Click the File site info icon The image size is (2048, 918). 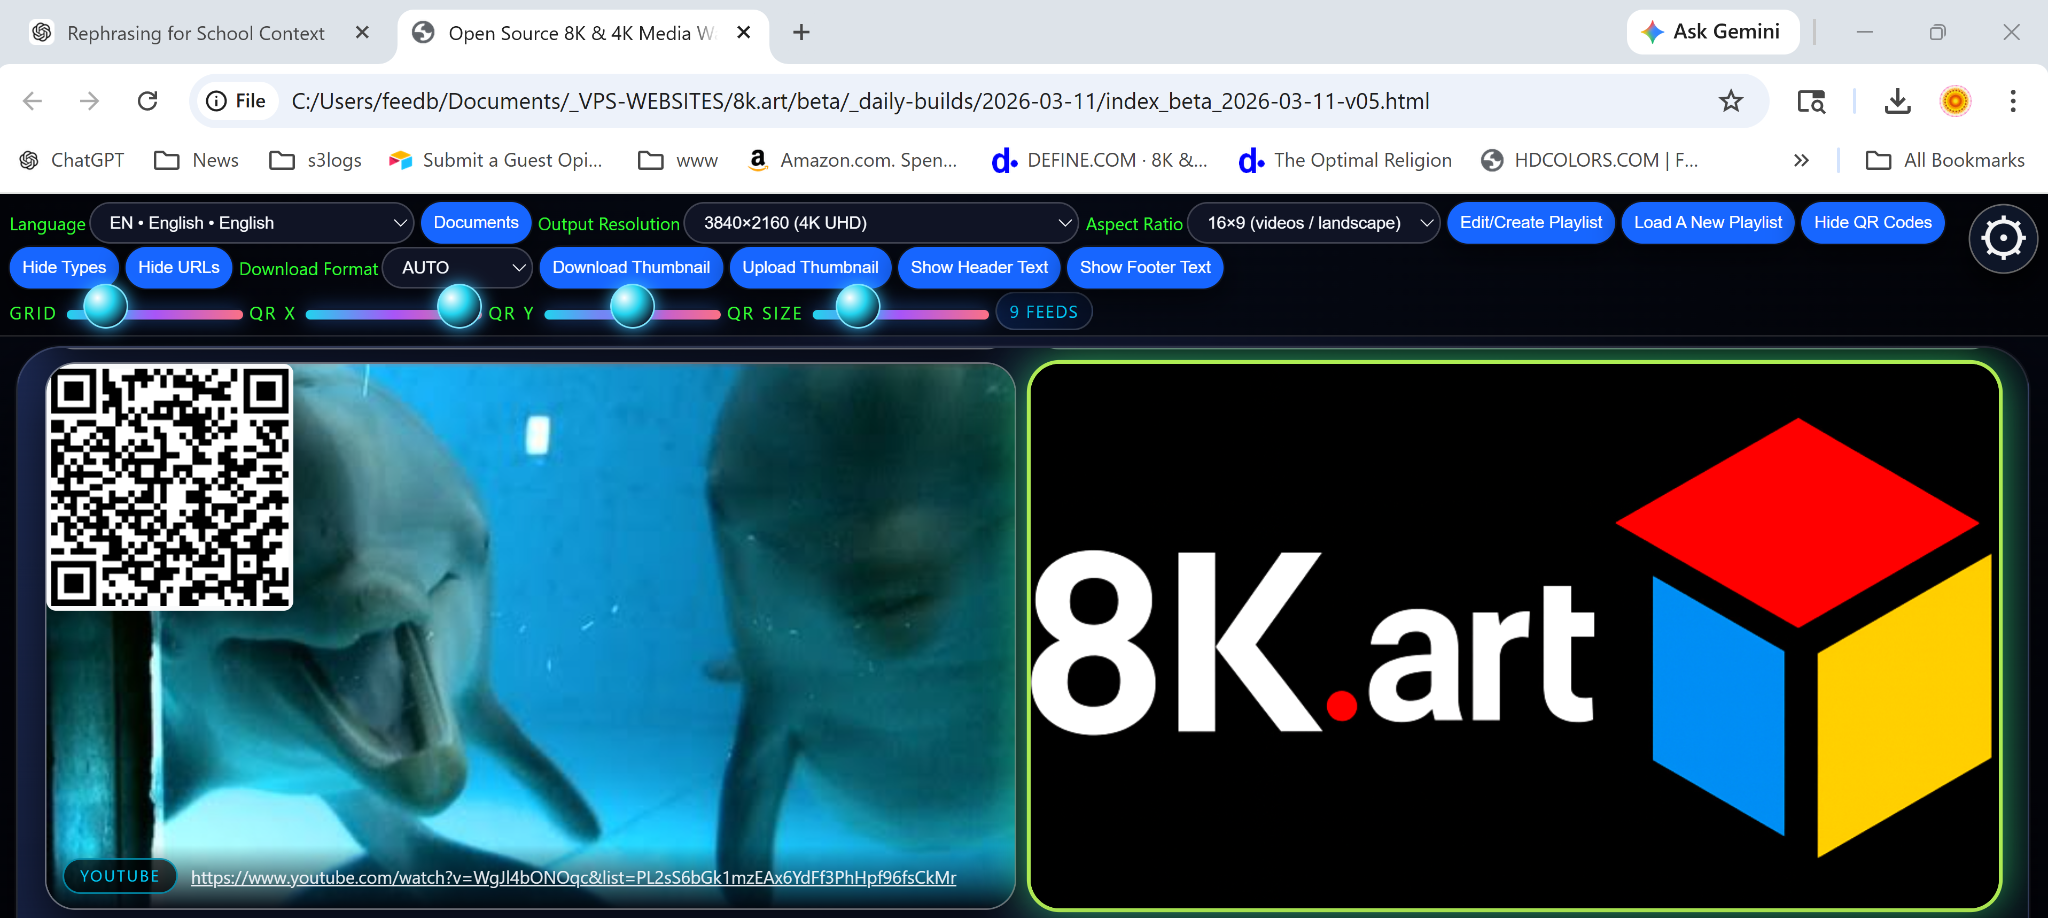pos(237,101)
